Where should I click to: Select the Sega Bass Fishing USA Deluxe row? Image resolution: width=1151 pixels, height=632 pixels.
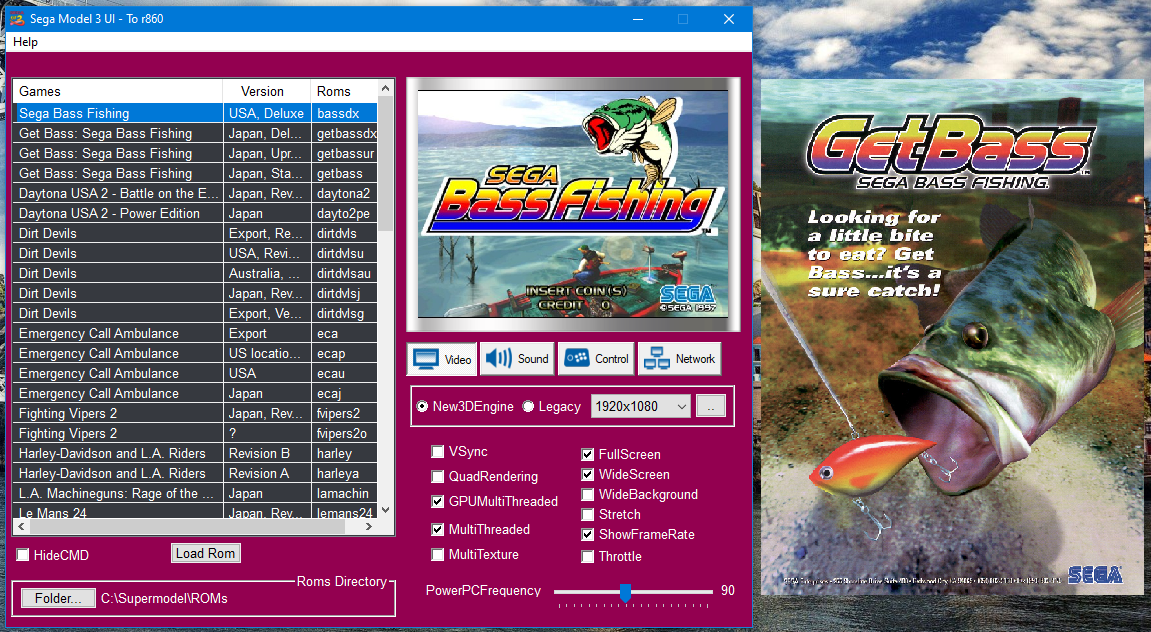click(195, 113)
